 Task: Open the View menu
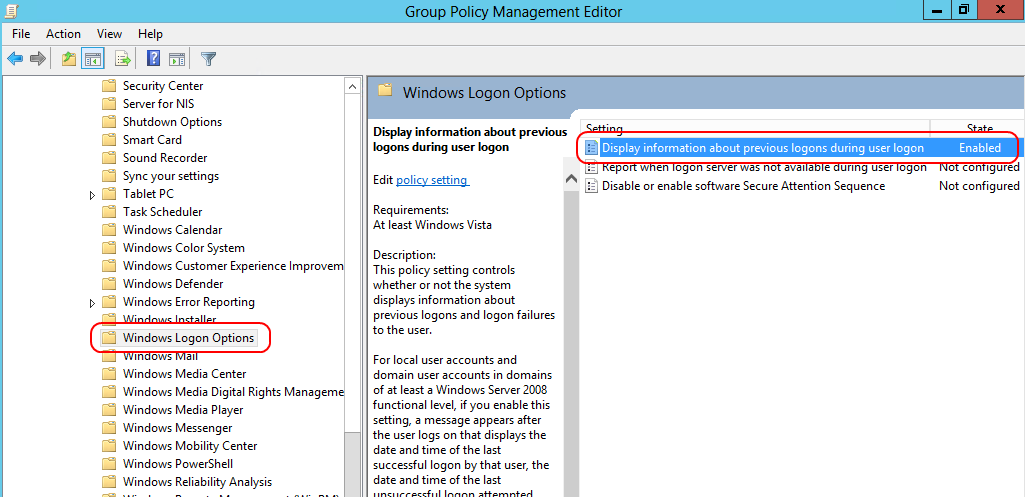(109, 34)
